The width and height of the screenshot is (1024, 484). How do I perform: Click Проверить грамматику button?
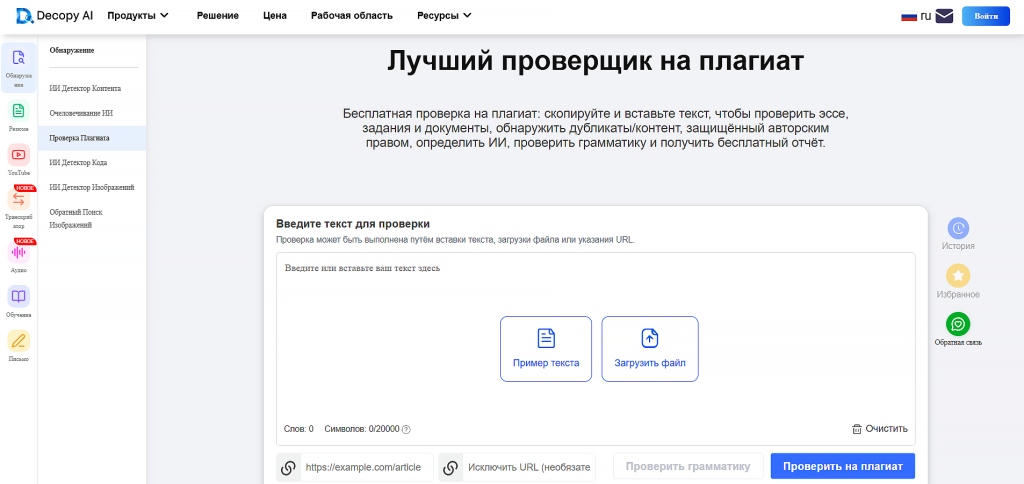(x=688, y=466)
